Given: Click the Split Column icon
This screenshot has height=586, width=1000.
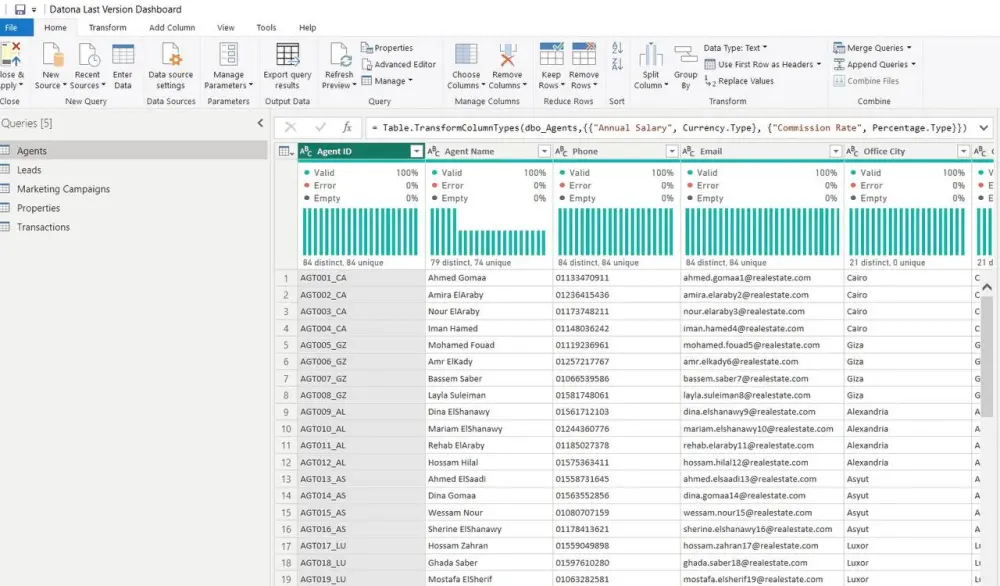Looking at the screenshot, I should point(651,56).
